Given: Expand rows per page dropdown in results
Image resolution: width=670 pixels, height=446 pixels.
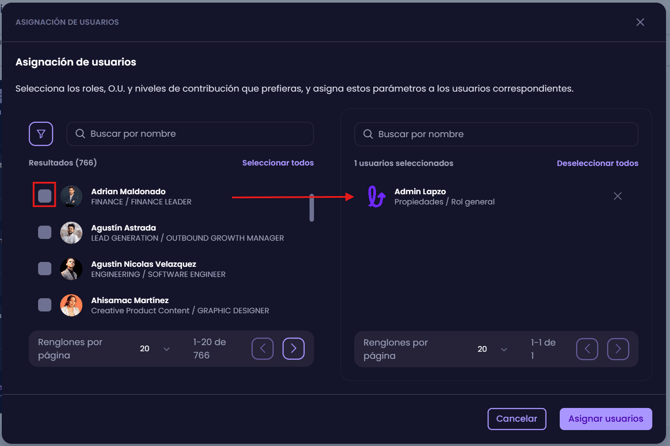Looking at the screenshot, I should pyautogui.click(x=155, y=349).
